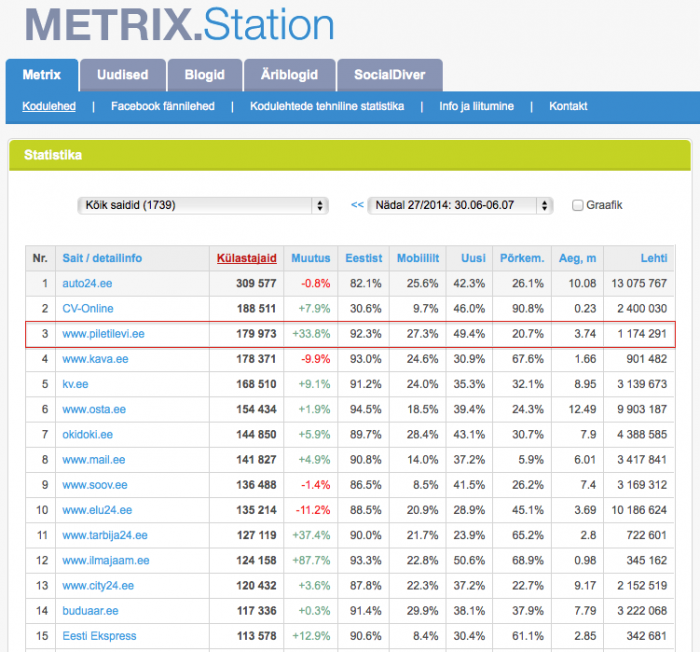
Task: Open okidoki.ee site details
Action: tap(88, 435)
